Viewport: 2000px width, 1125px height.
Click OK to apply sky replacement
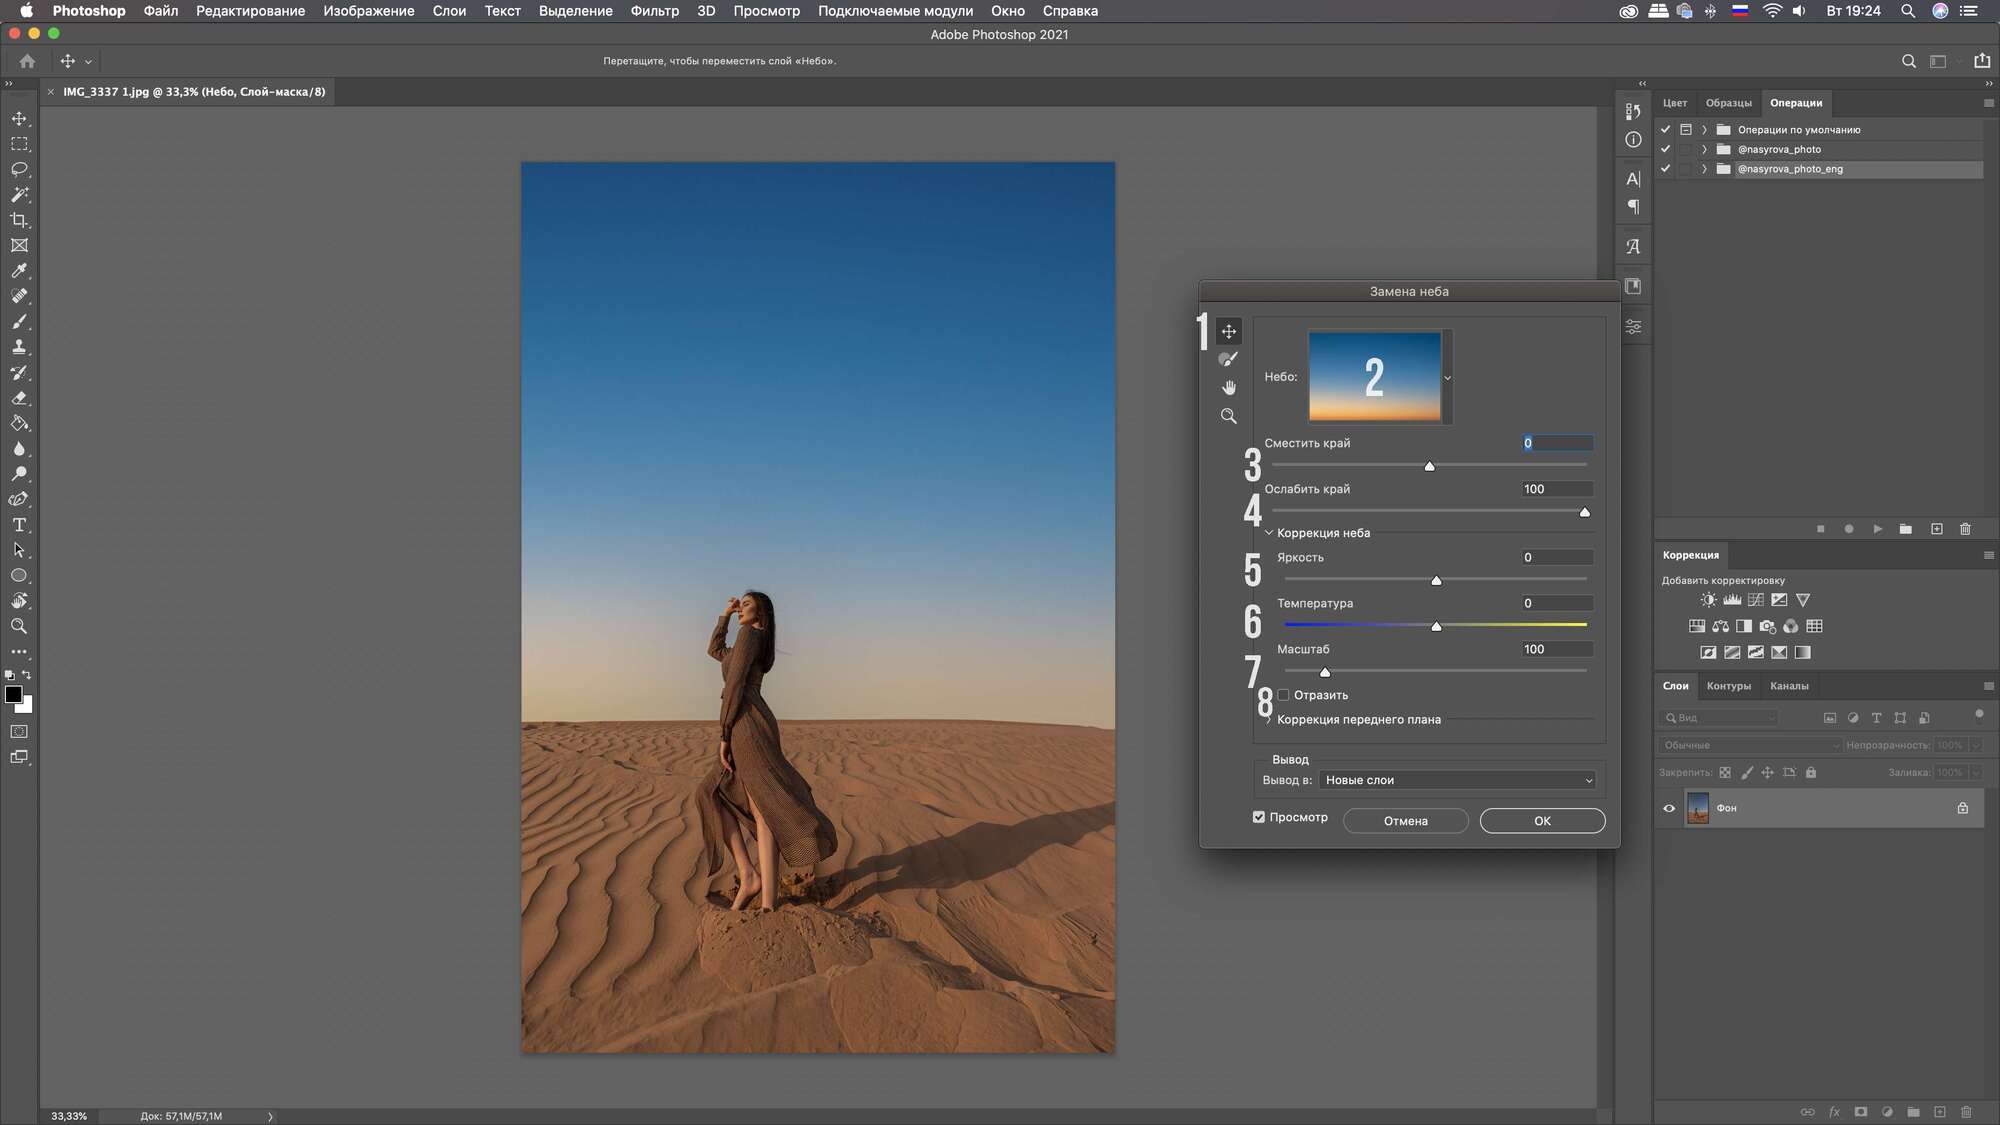click(1541, 820)
